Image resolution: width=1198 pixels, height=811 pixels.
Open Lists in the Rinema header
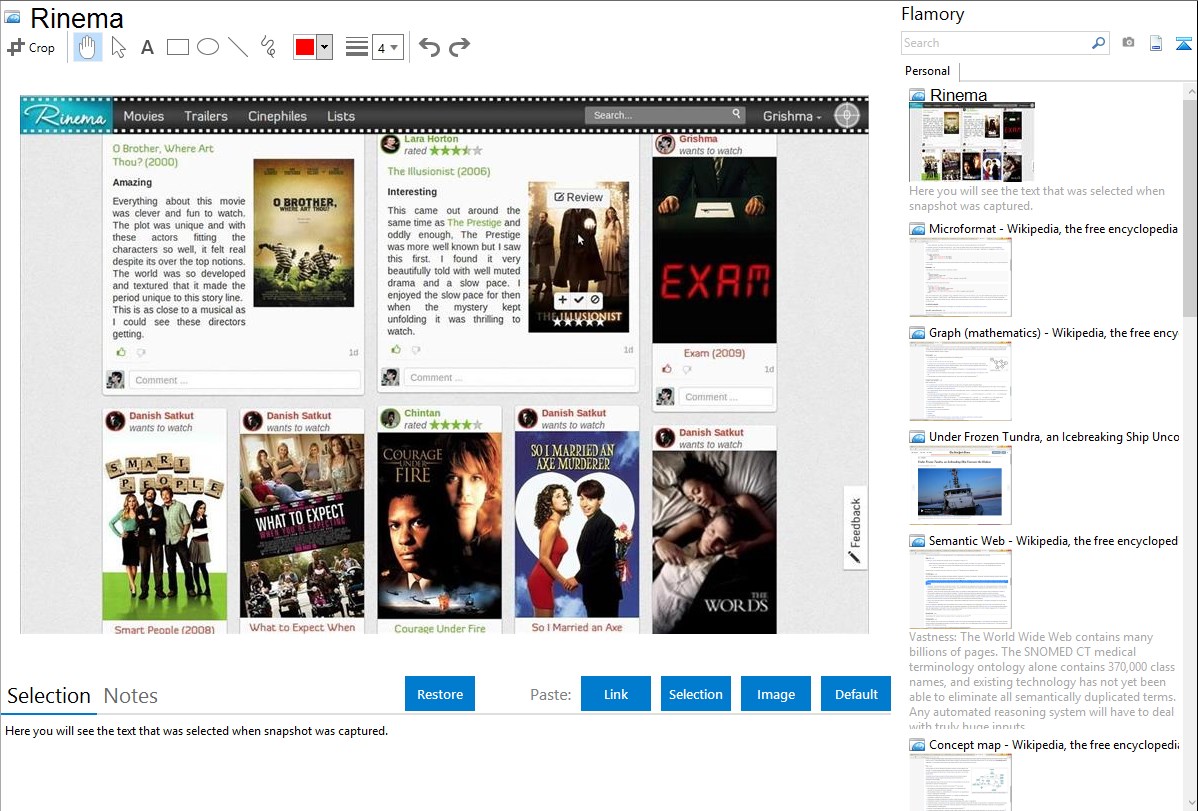(341, 116)
